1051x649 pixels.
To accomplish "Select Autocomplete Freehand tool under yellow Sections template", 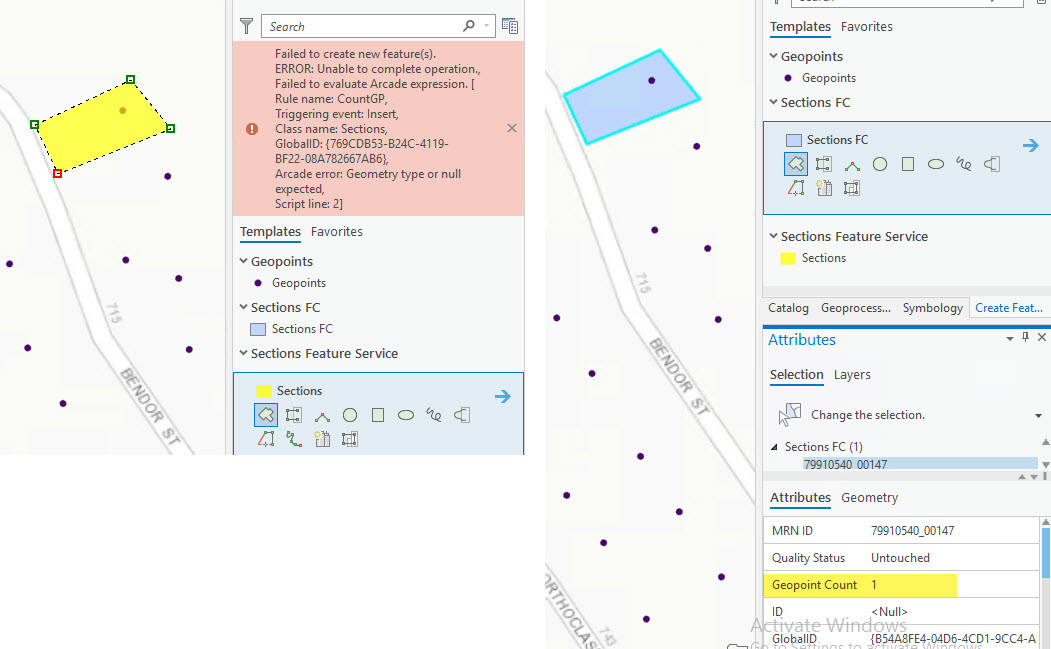I will tap(462, 415).
